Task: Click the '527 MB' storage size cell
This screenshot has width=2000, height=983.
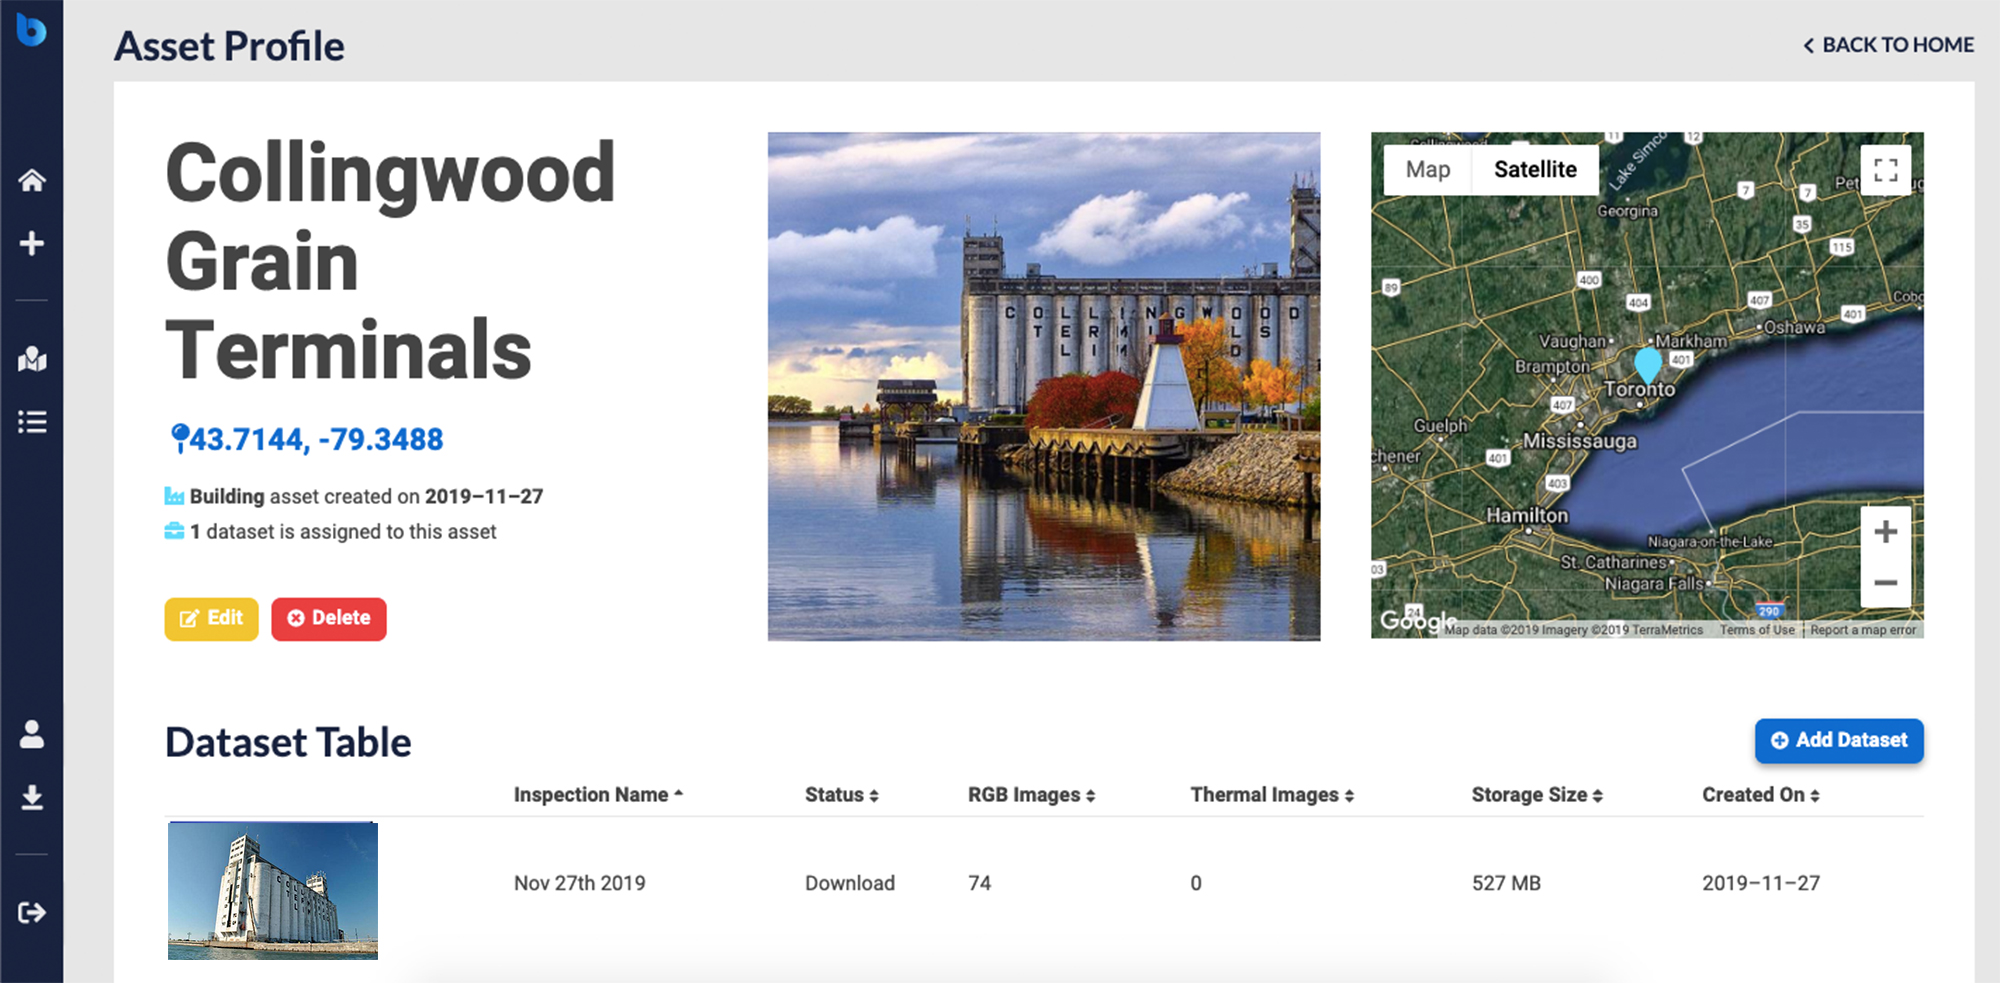Action: [x=1506, y=883]
